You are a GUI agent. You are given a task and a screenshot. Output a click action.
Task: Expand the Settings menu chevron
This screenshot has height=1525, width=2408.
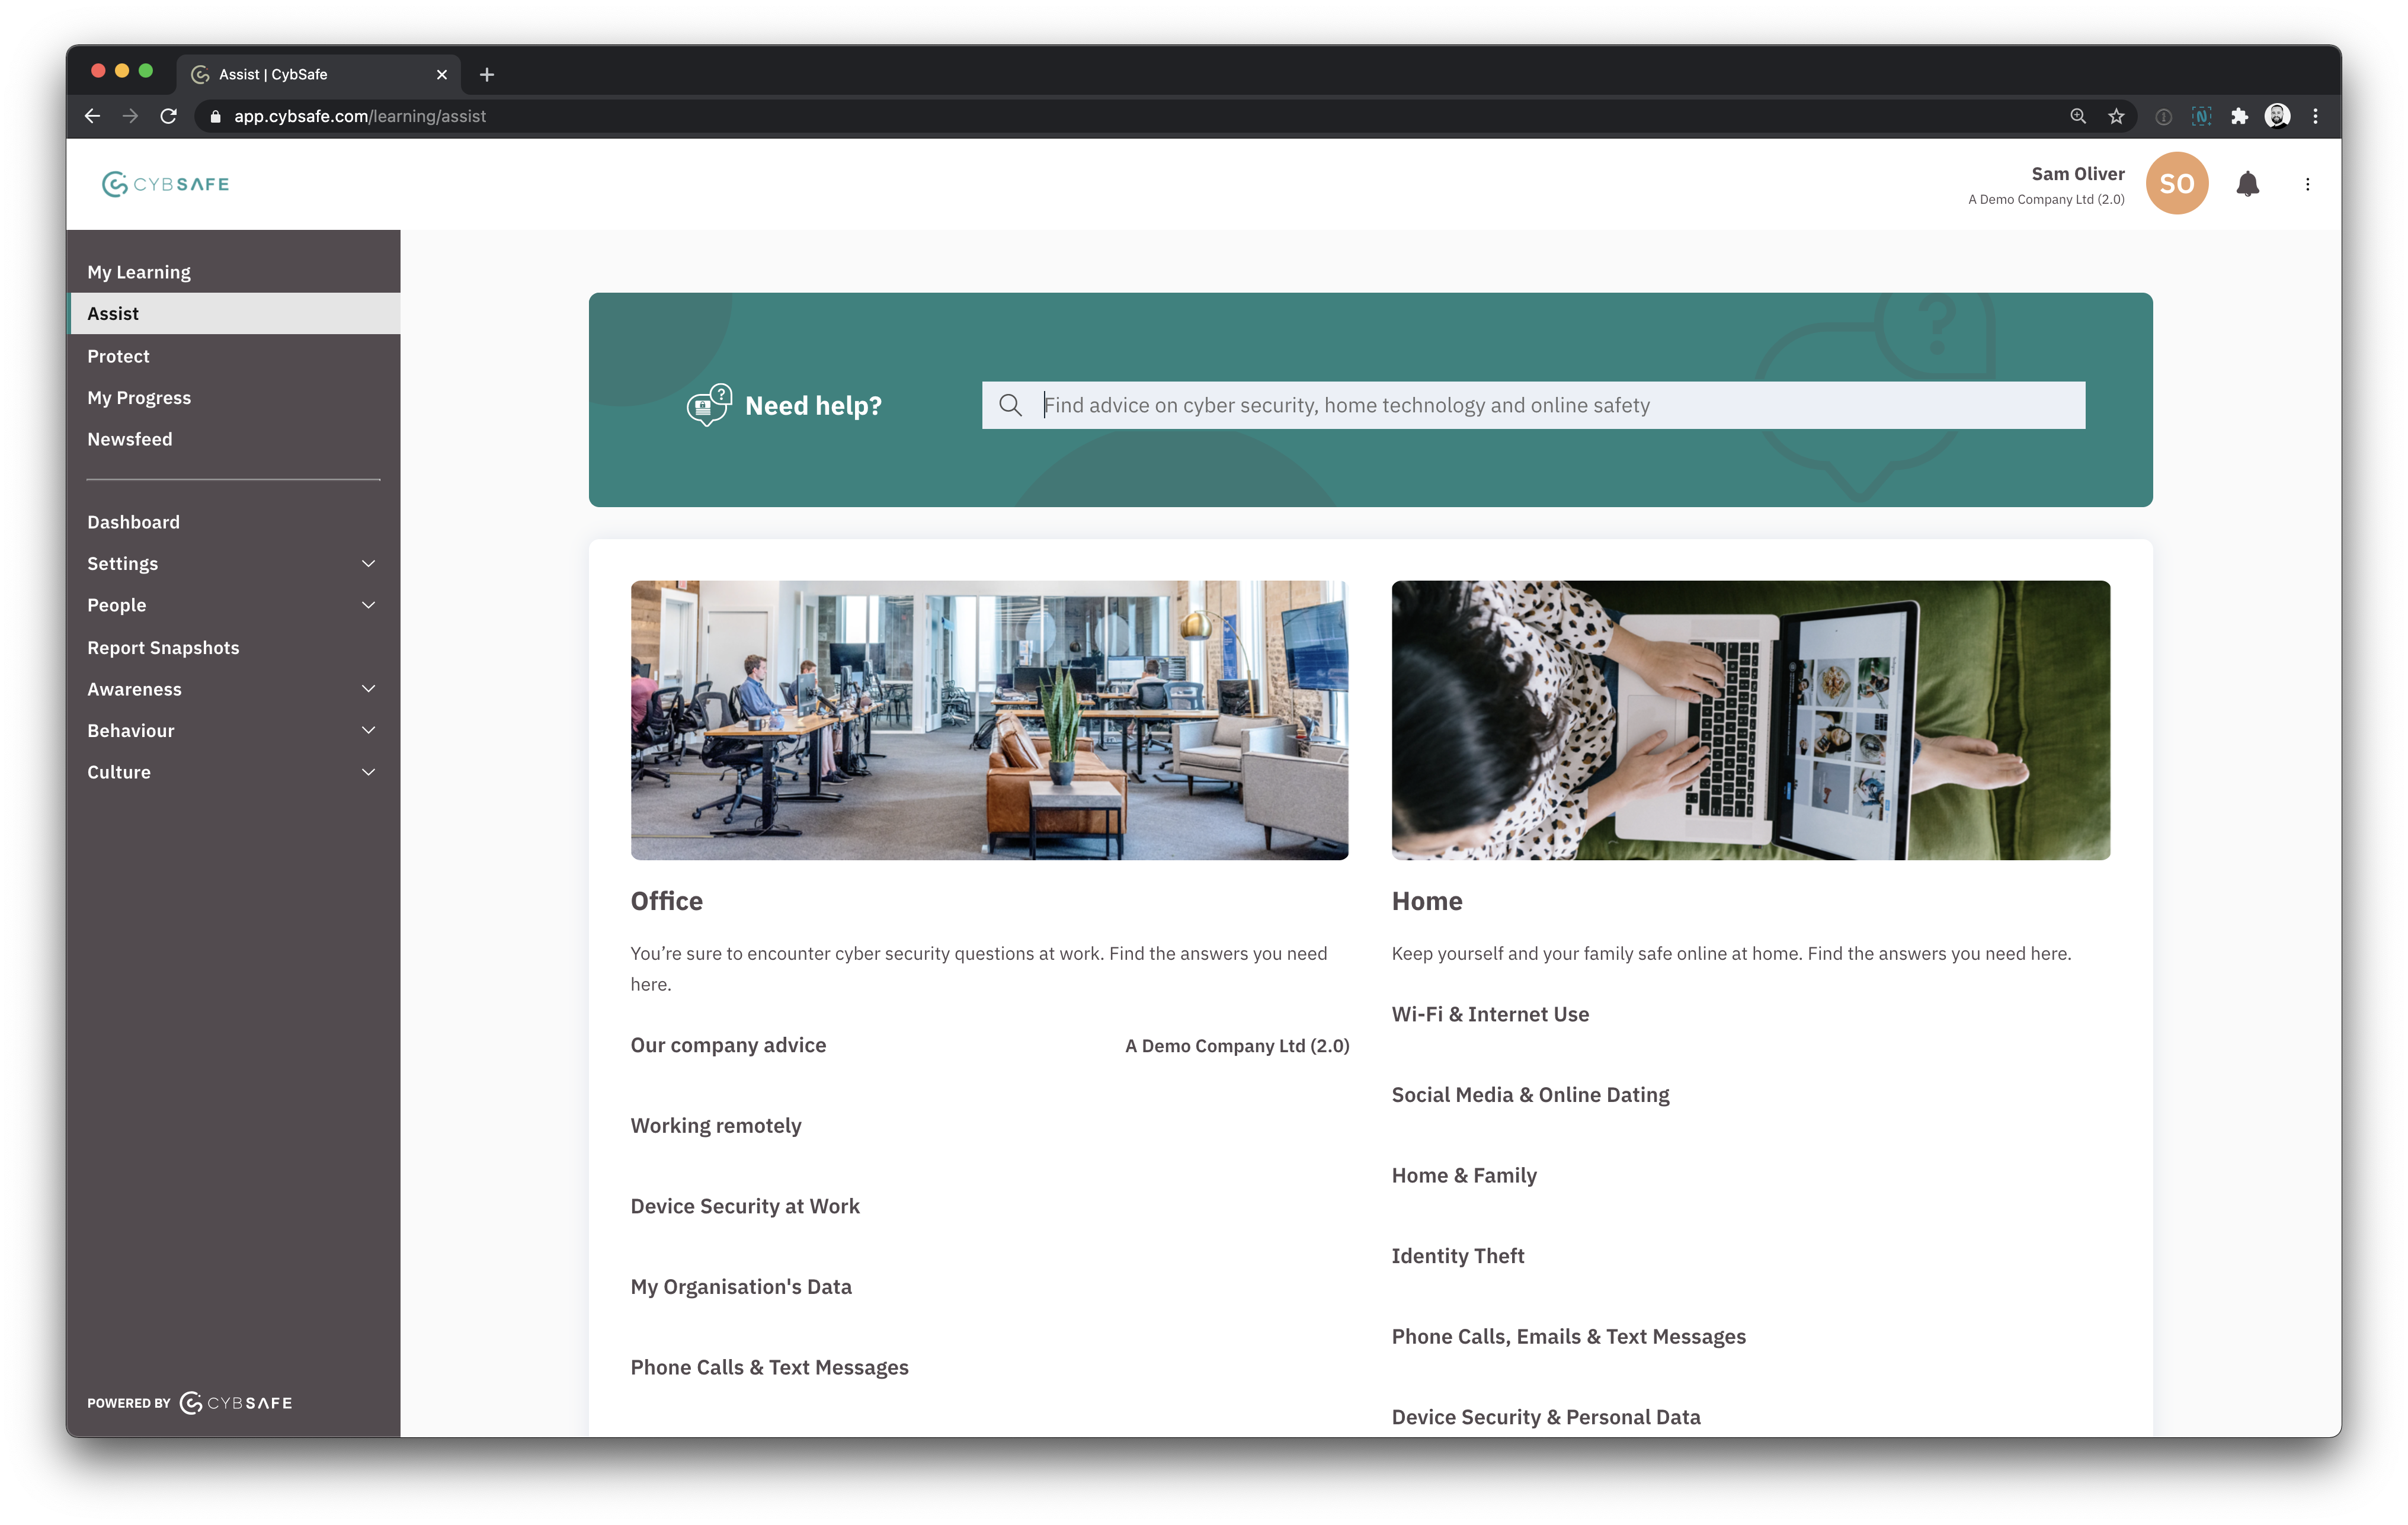(368, 564)
